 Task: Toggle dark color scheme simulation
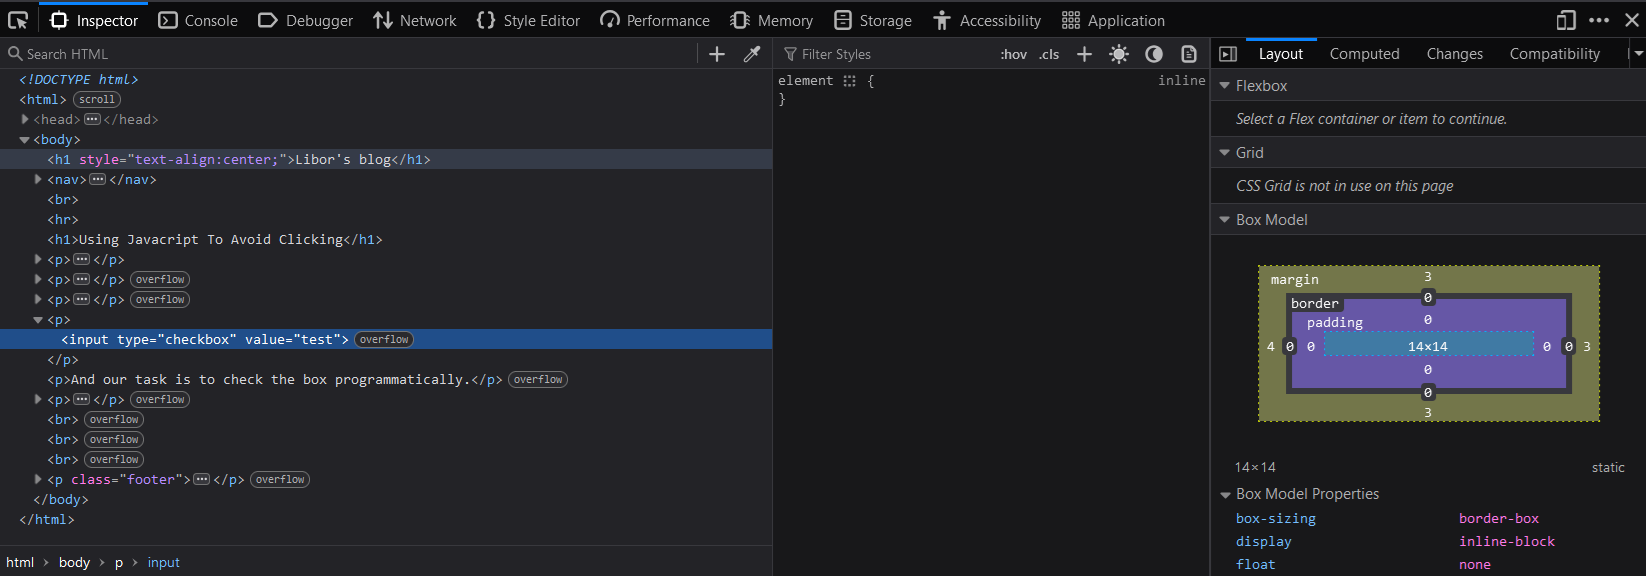tap(1154, 54)
